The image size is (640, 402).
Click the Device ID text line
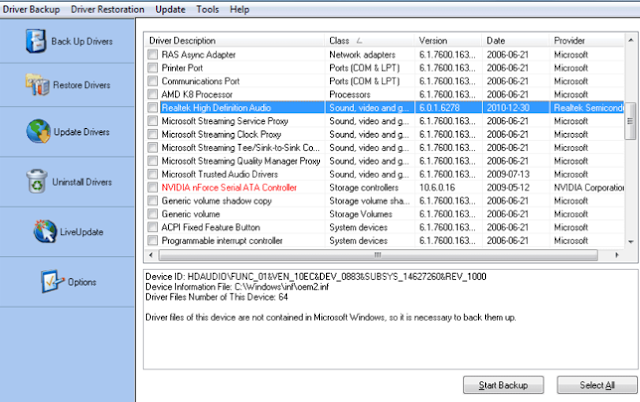pos(316,277)
